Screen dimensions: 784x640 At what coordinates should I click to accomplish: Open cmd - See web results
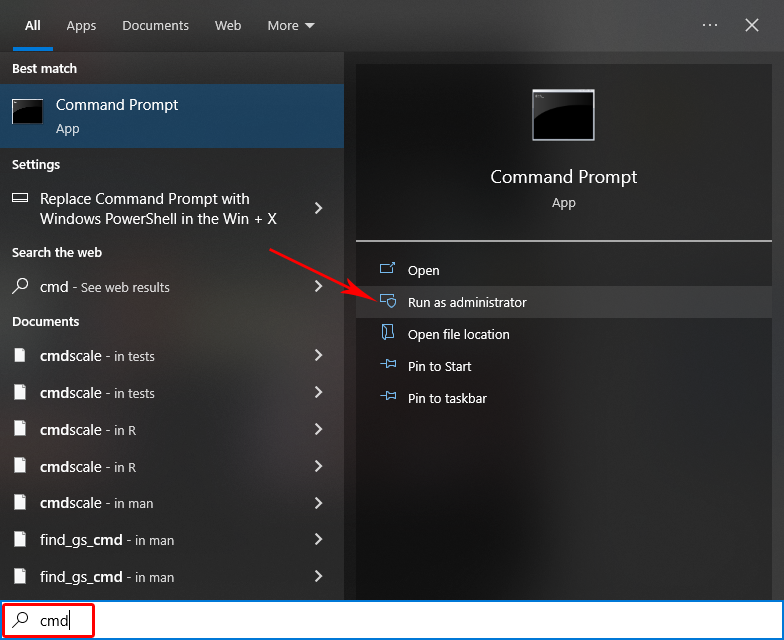(x=172, y=287)
